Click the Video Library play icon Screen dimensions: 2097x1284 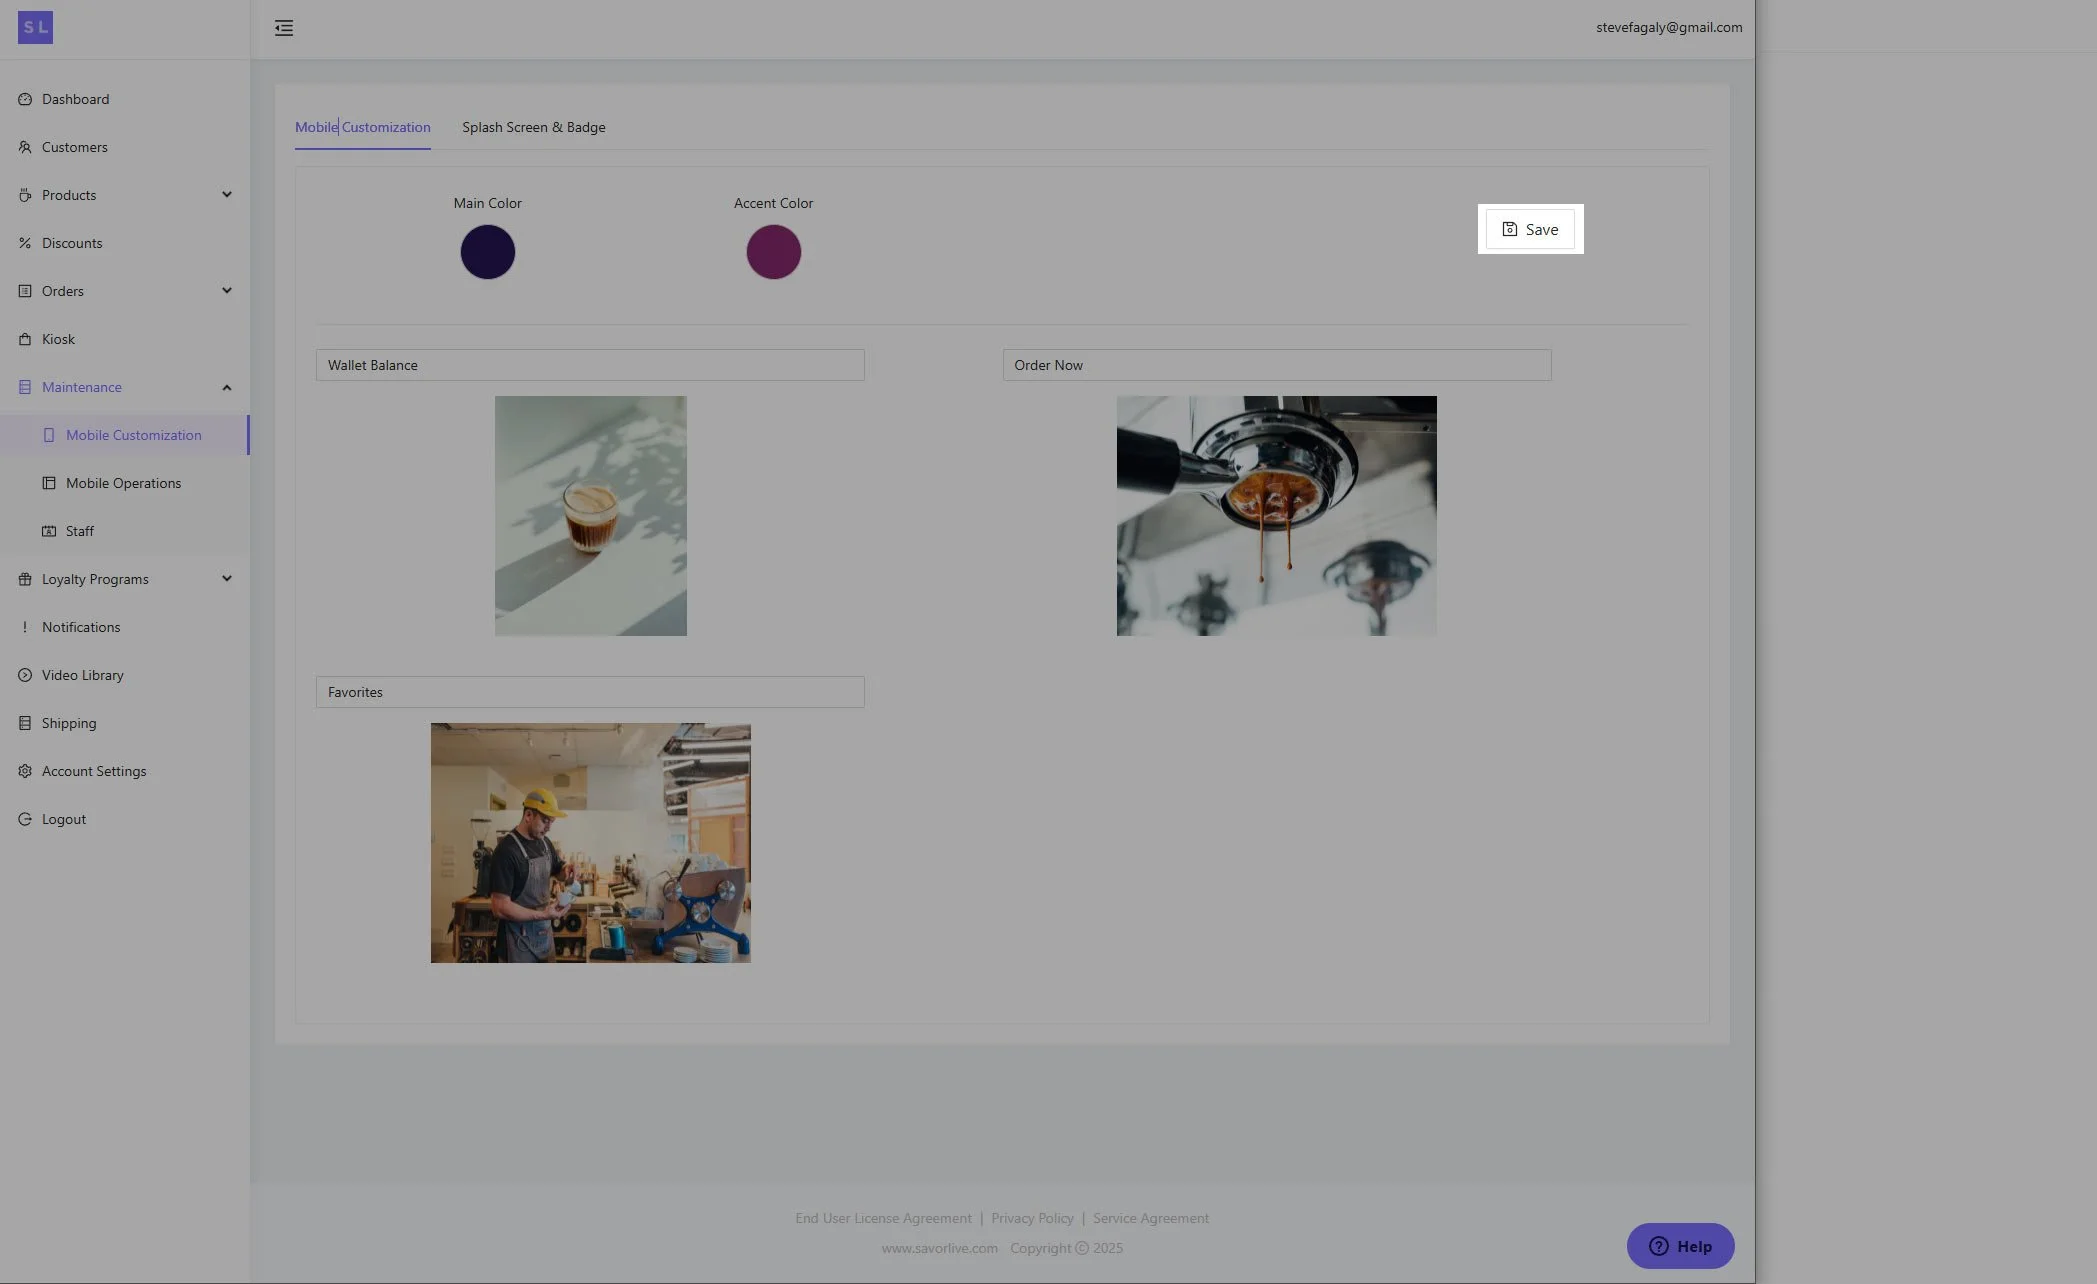pyautogui.click(x=25, y=675)
